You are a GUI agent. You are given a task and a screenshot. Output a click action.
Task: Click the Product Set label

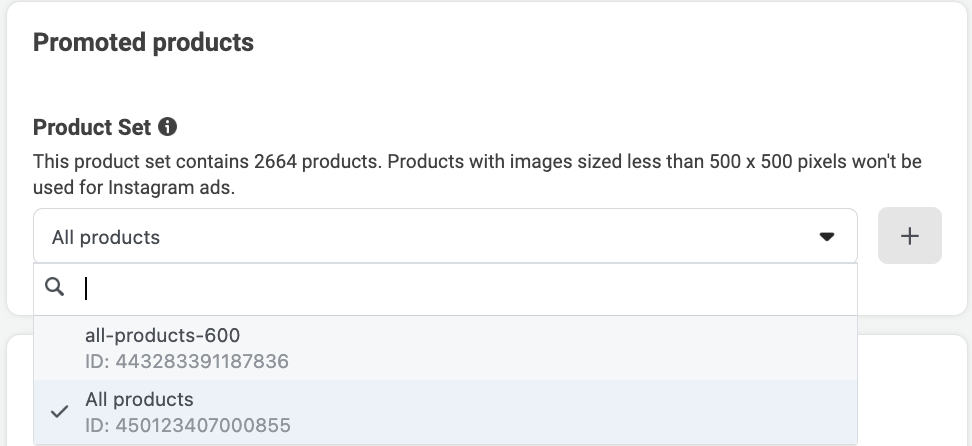pyautogui.click(x=92, y=127)
